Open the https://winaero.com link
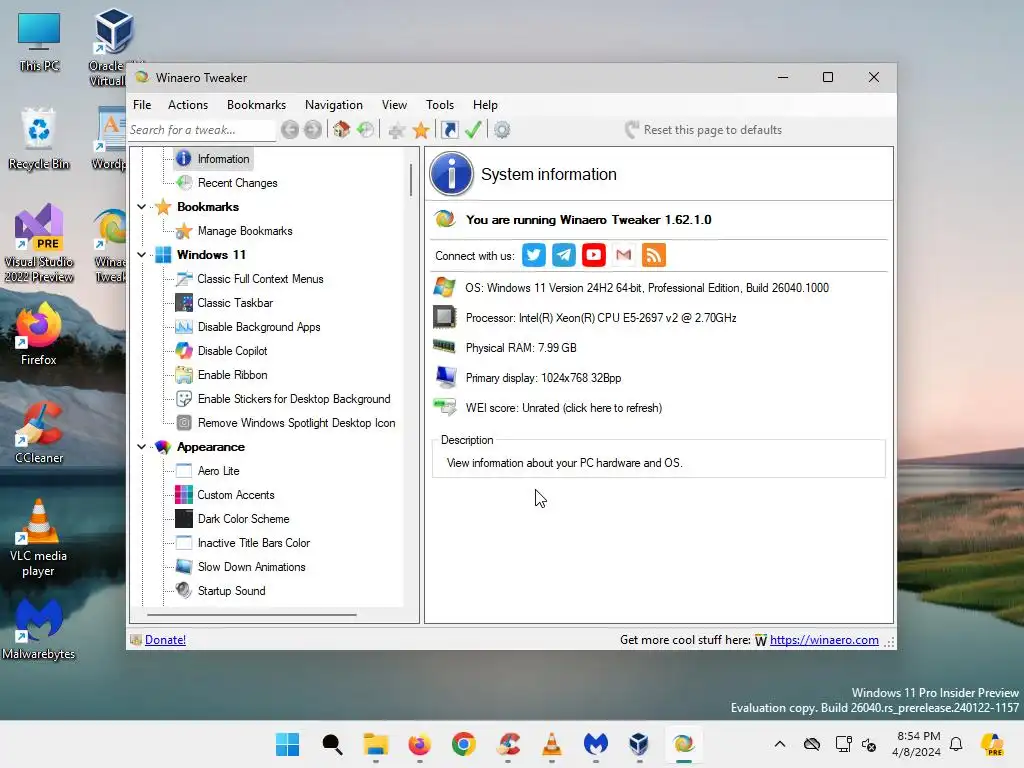This screenshot has width=1024, height=768. [824, 640]
